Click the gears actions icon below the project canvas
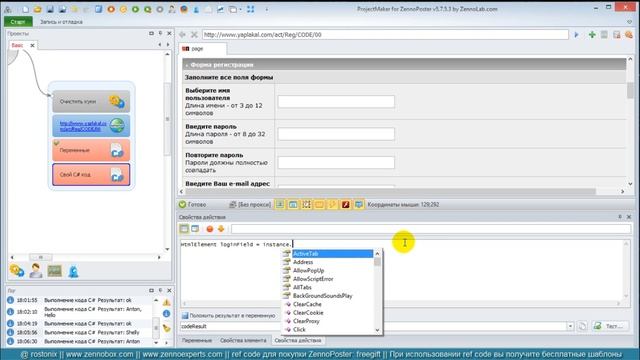The width and height of the screenshot is (640, 360). point(17,271)
